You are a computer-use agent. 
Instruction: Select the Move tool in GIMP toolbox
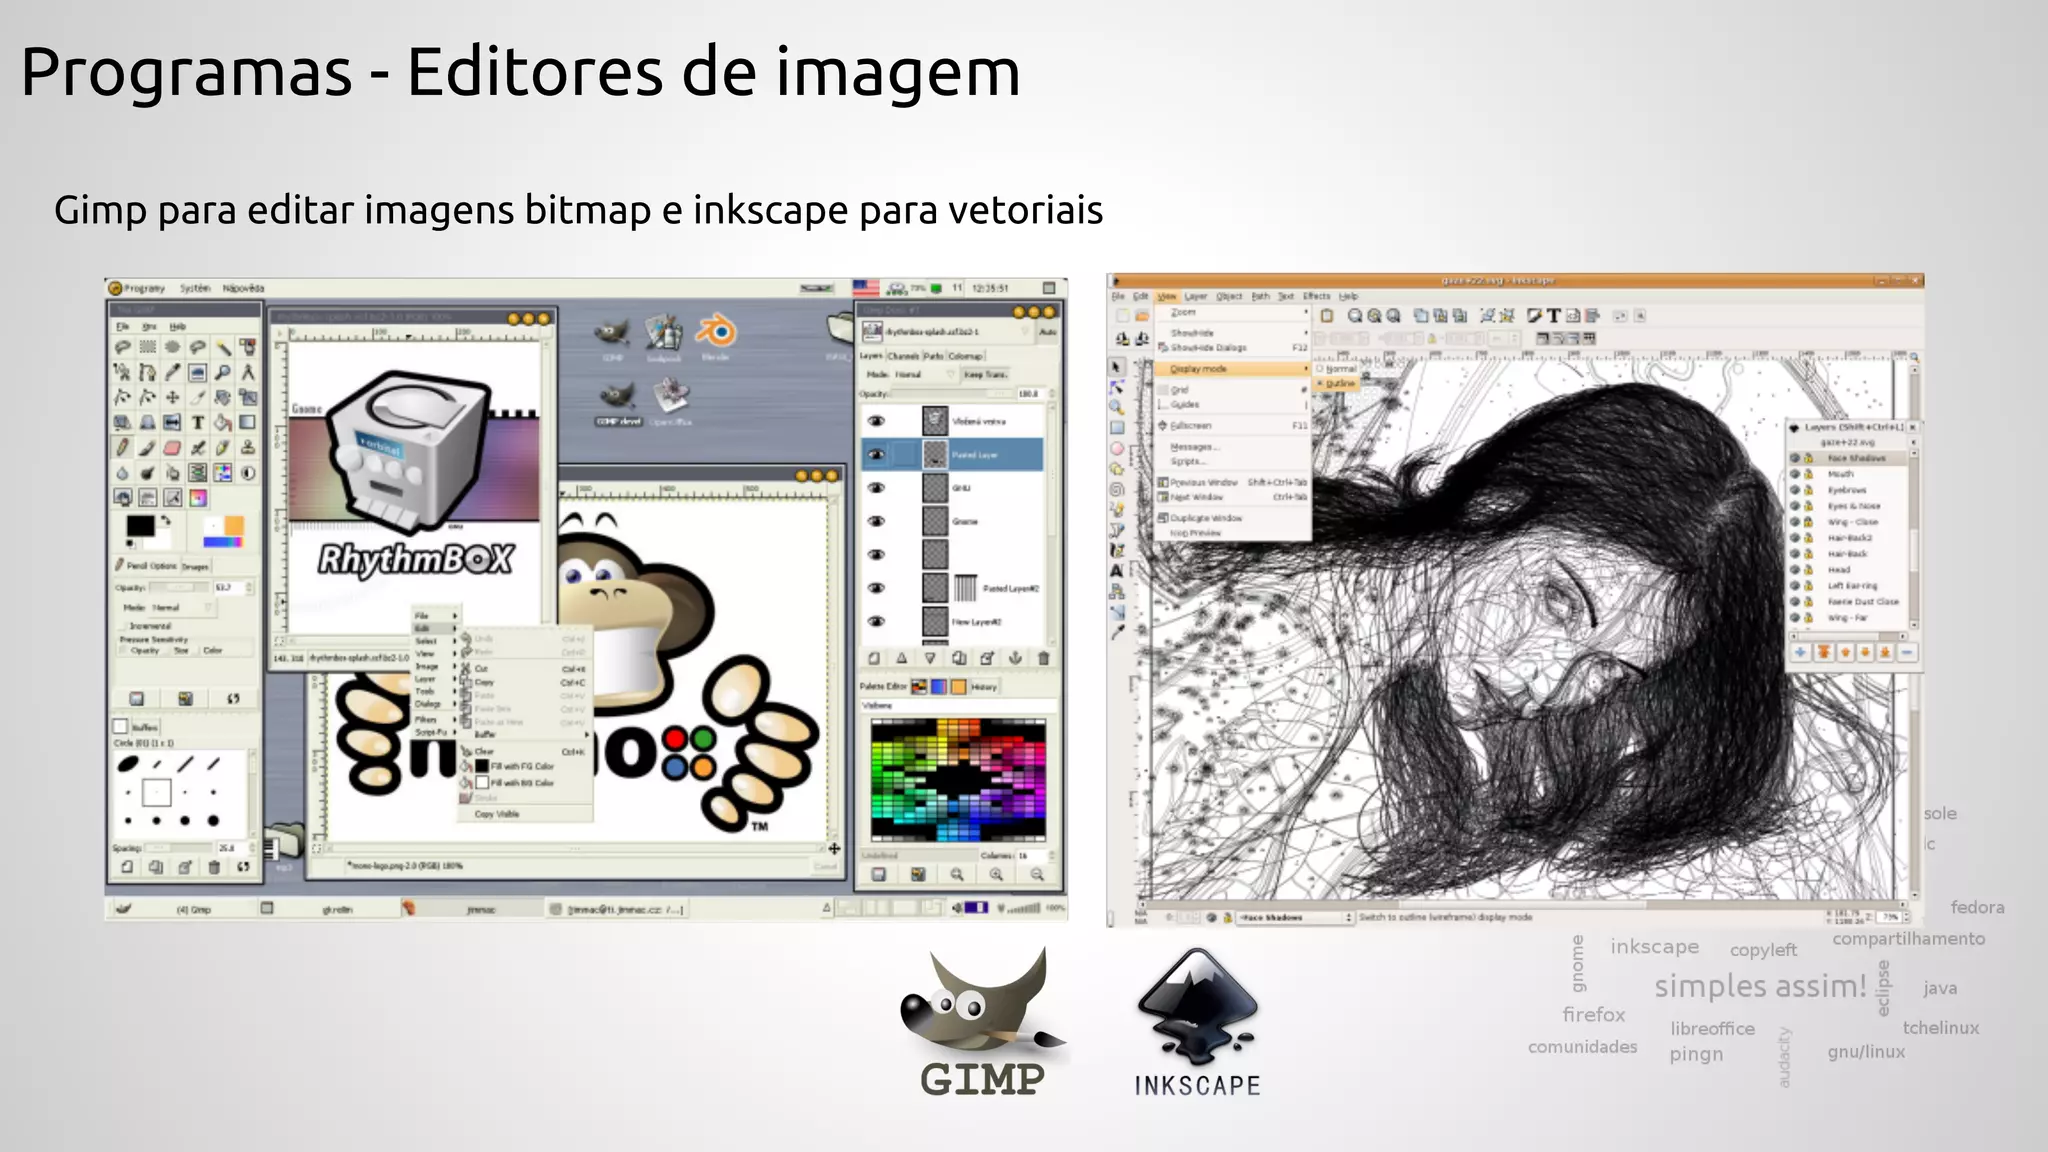click(172, 397)
